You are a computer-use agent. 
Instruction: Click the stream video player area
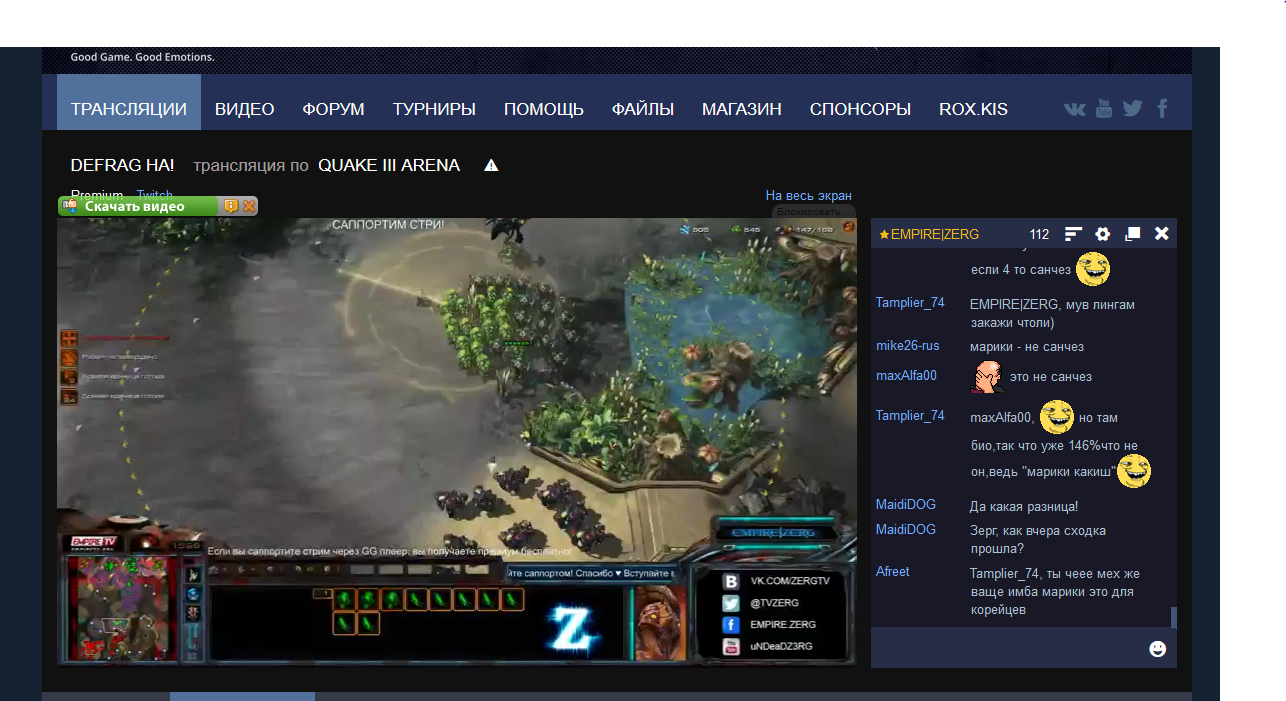coord(456,441)
